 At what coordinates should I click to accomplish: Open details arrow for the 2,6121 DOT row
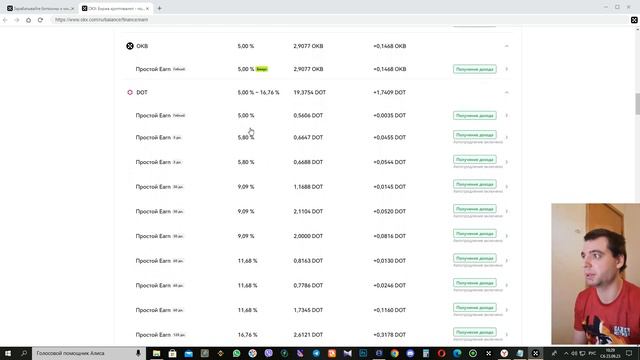coord(507,335)
